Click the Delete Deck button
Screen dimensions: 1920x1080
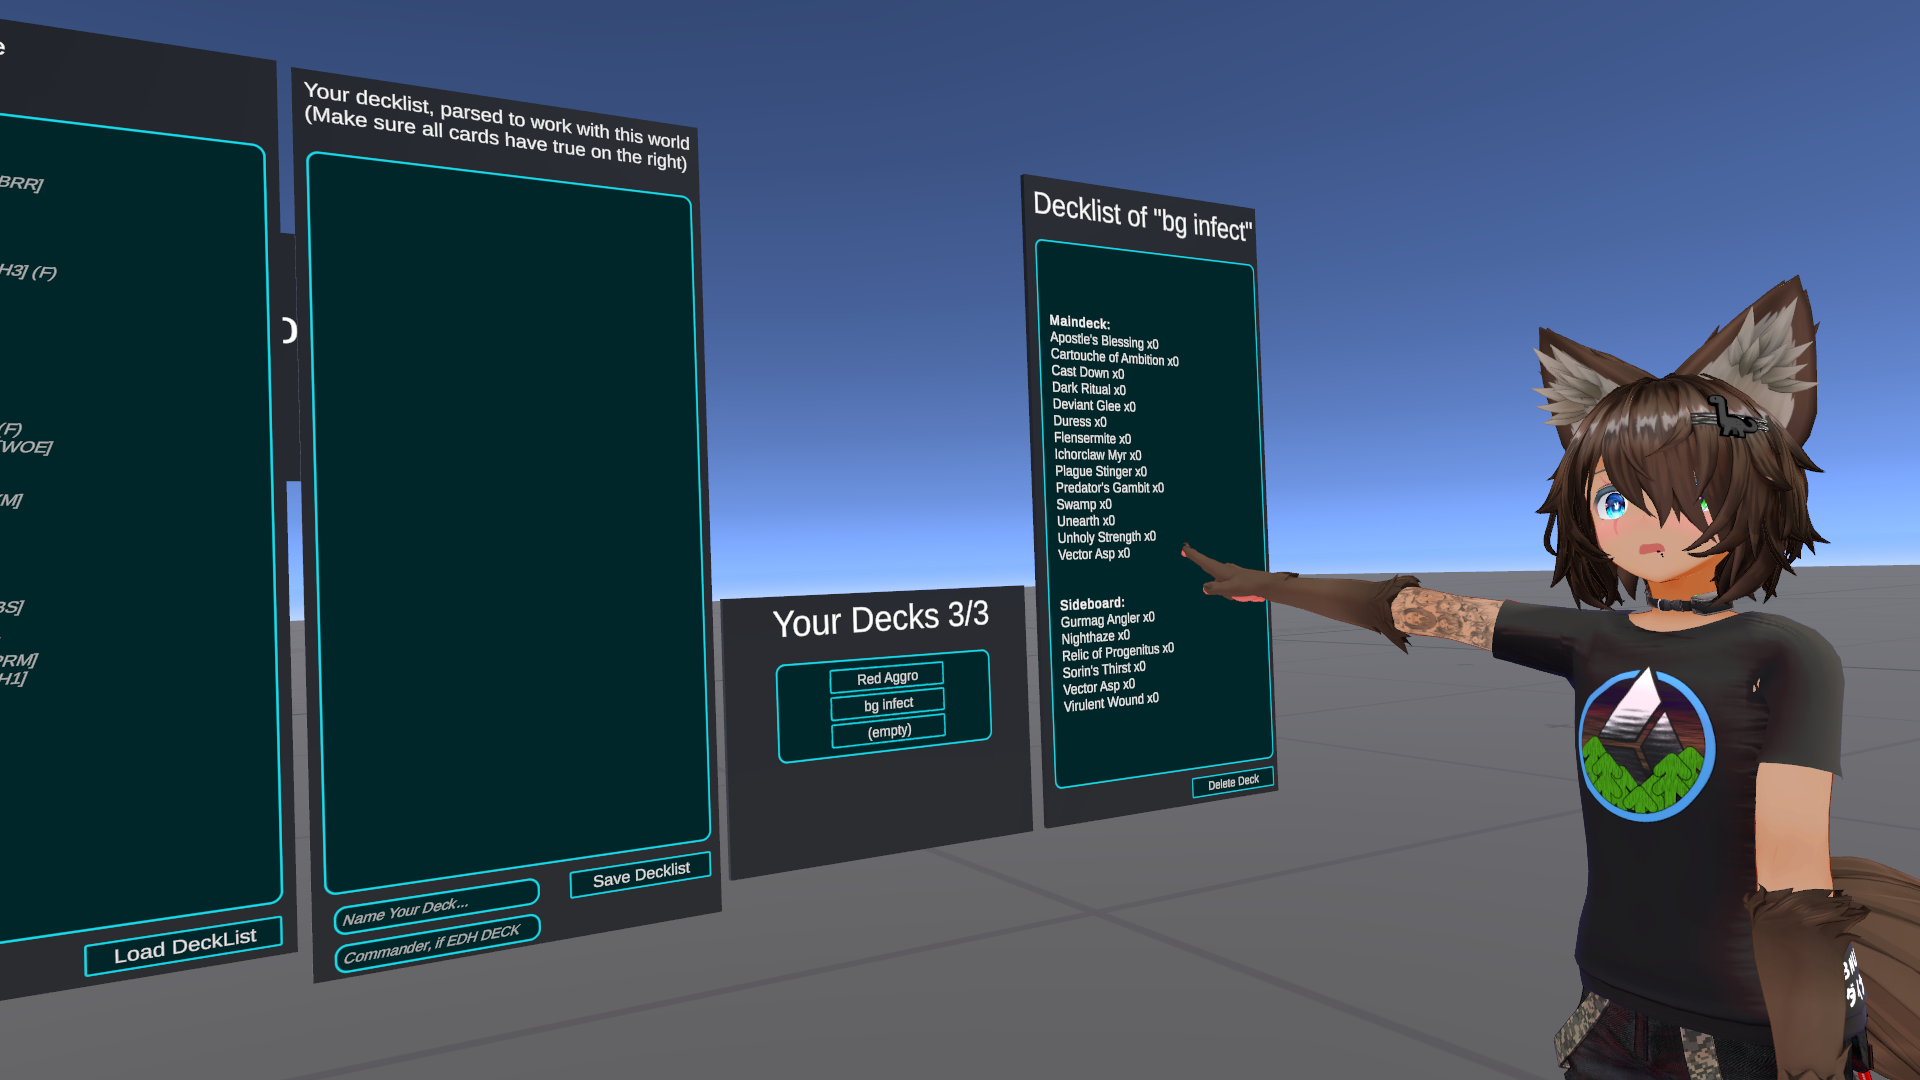pos(1232,782)
